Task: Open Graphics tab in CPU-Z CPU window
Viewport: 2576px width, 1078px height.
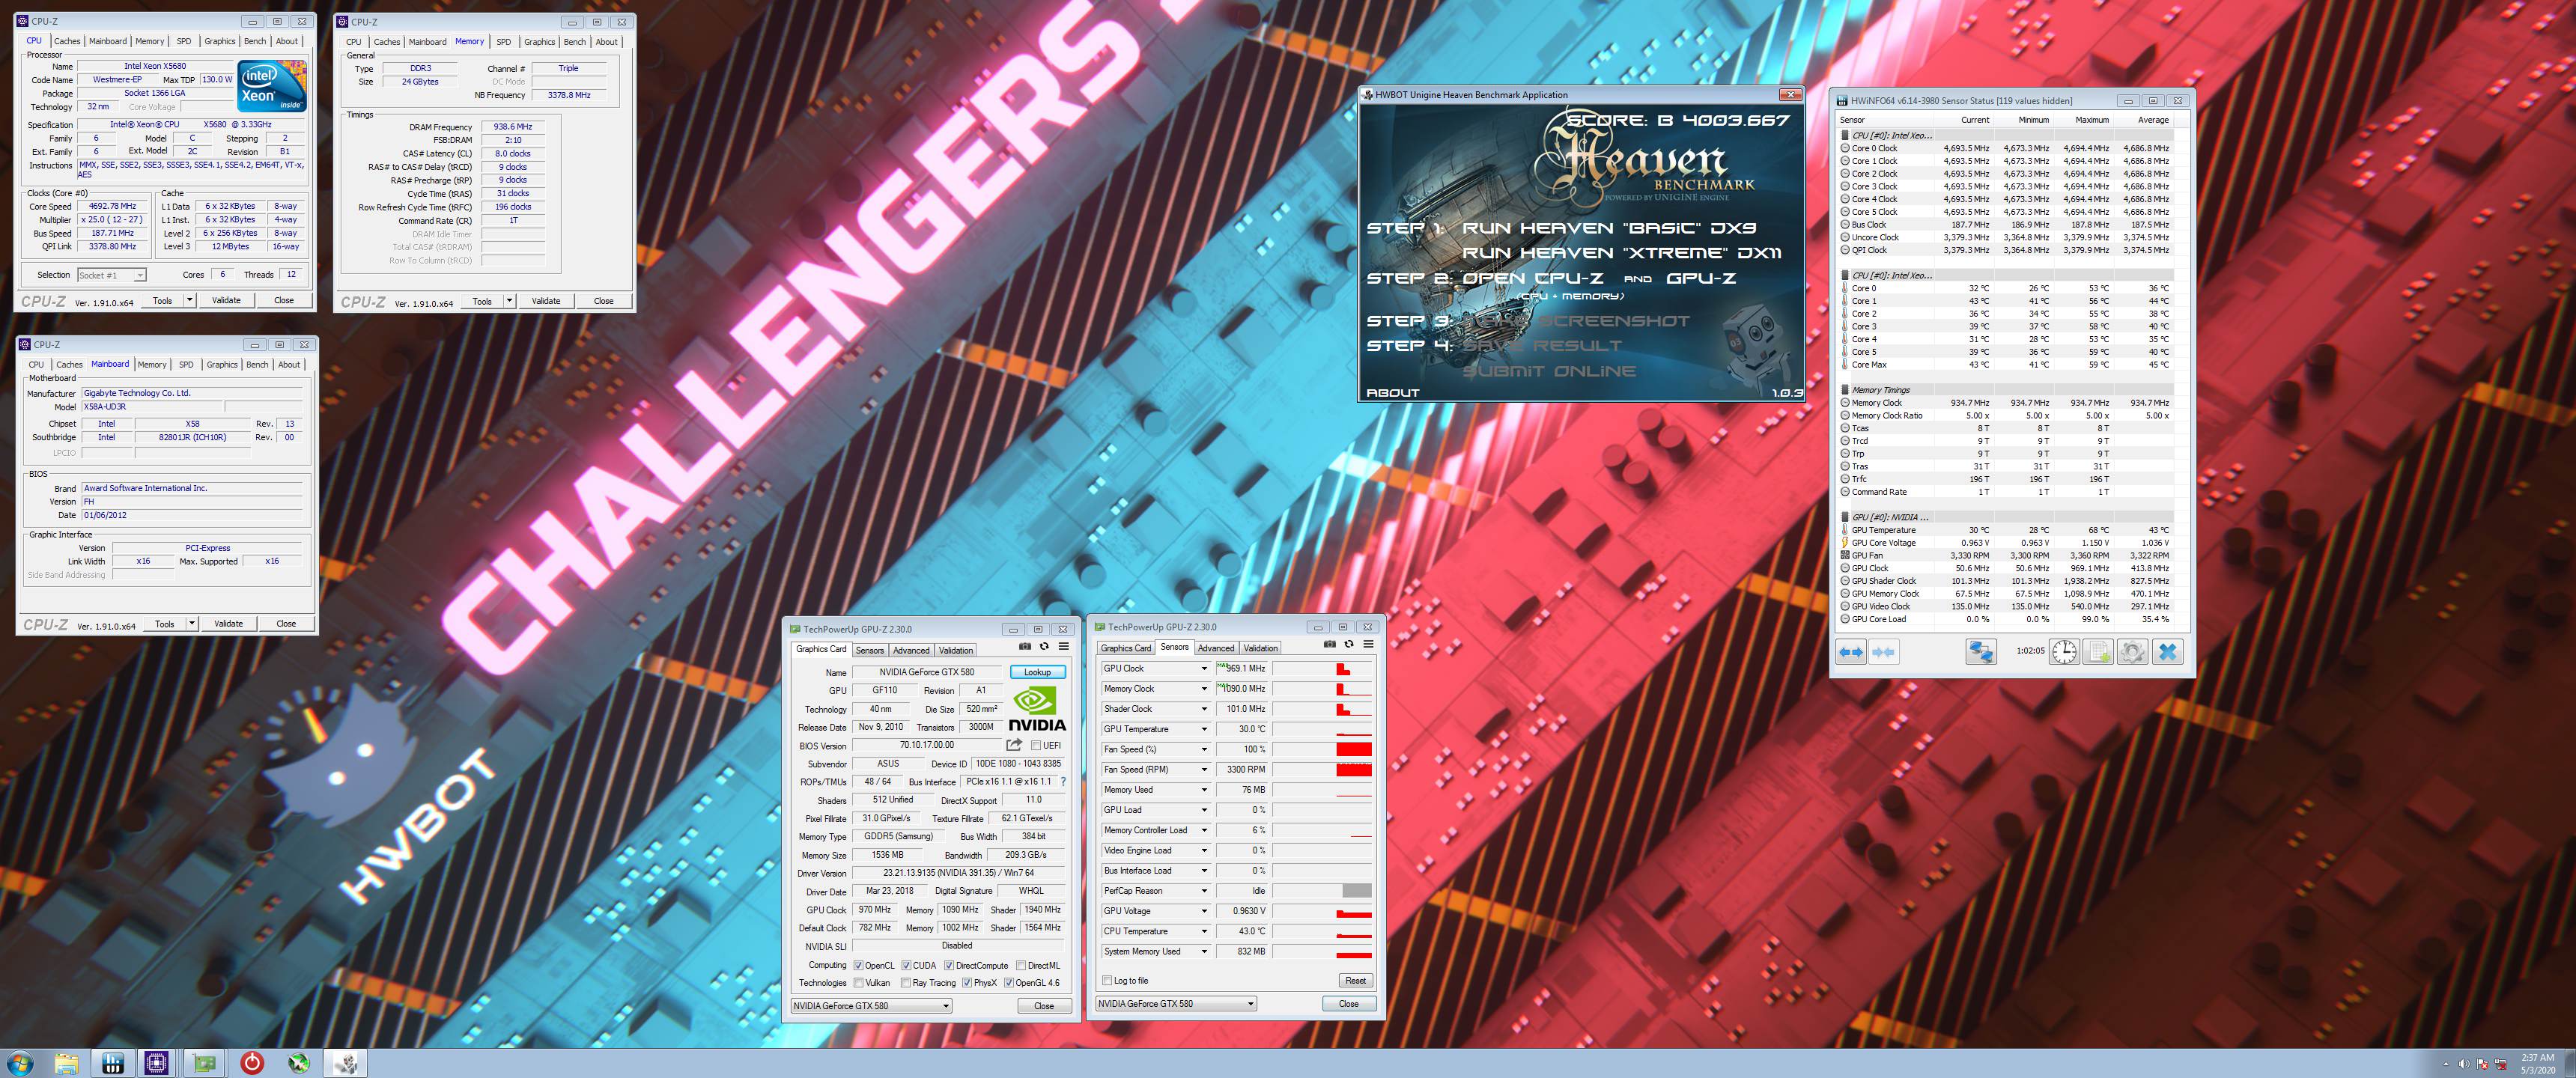Action: pos(220,41)
